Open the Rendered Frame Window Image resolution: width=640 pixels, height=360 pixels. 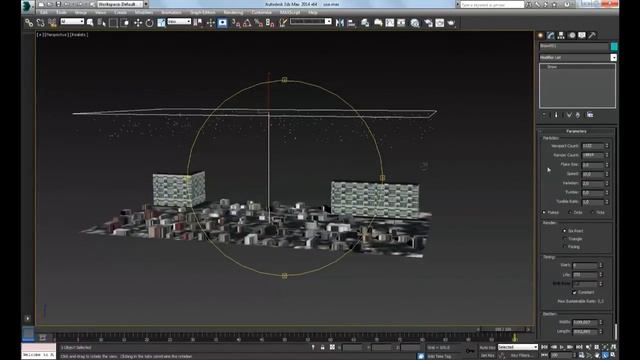(440, 23)
